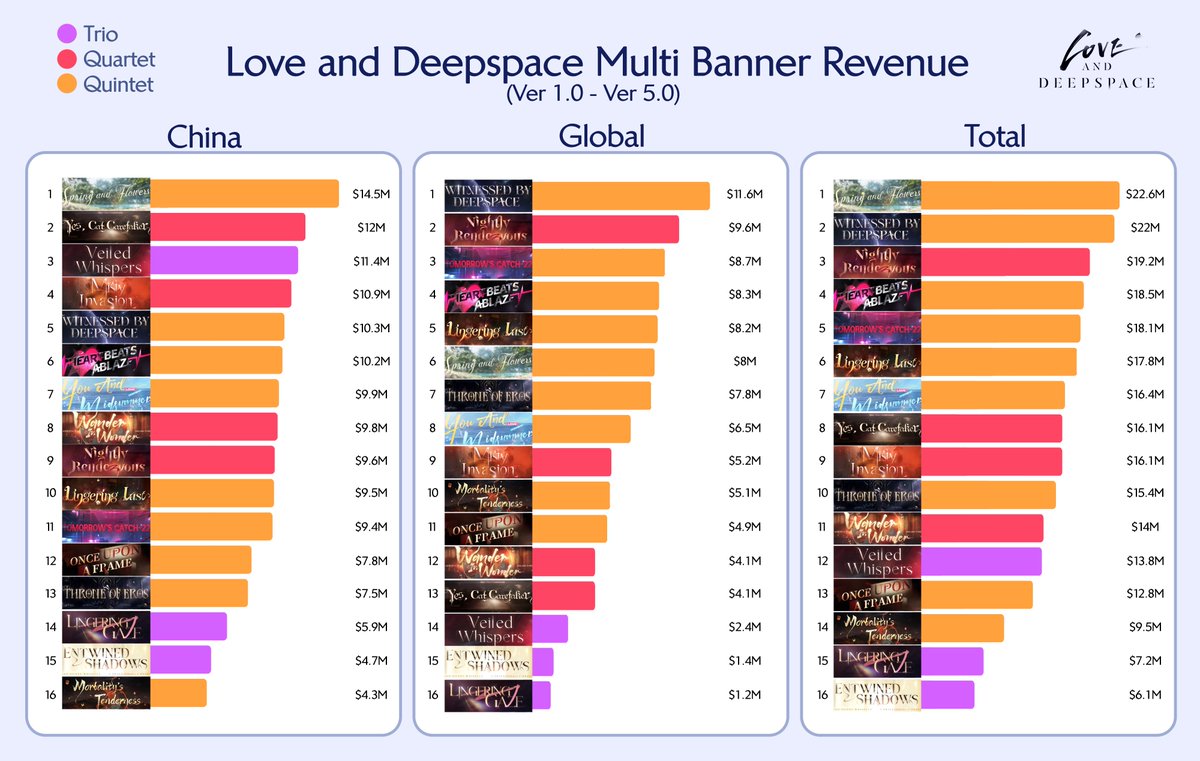Screen dimensions: 1200x761
Task: Open Witnessed by Deepspace thumbnail in Total panel
Action: (x=877, y=228)
